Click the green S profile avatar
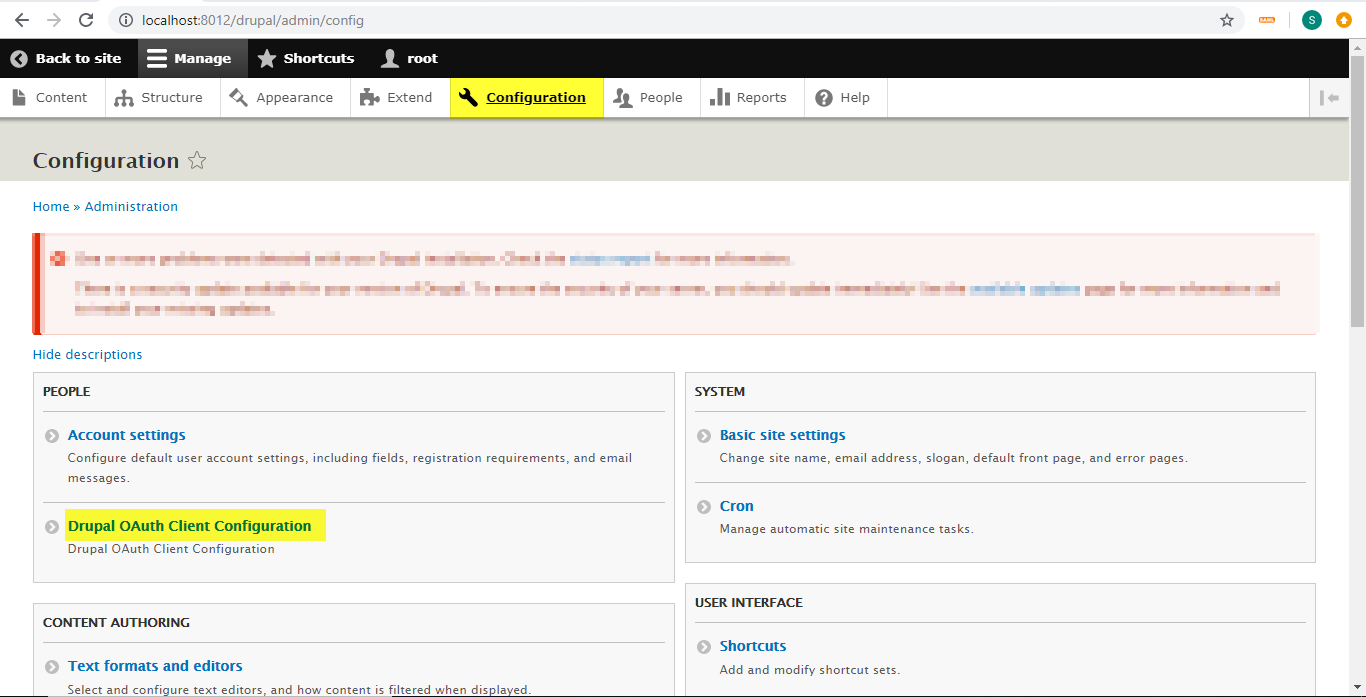 click(x=1311, y=20)
